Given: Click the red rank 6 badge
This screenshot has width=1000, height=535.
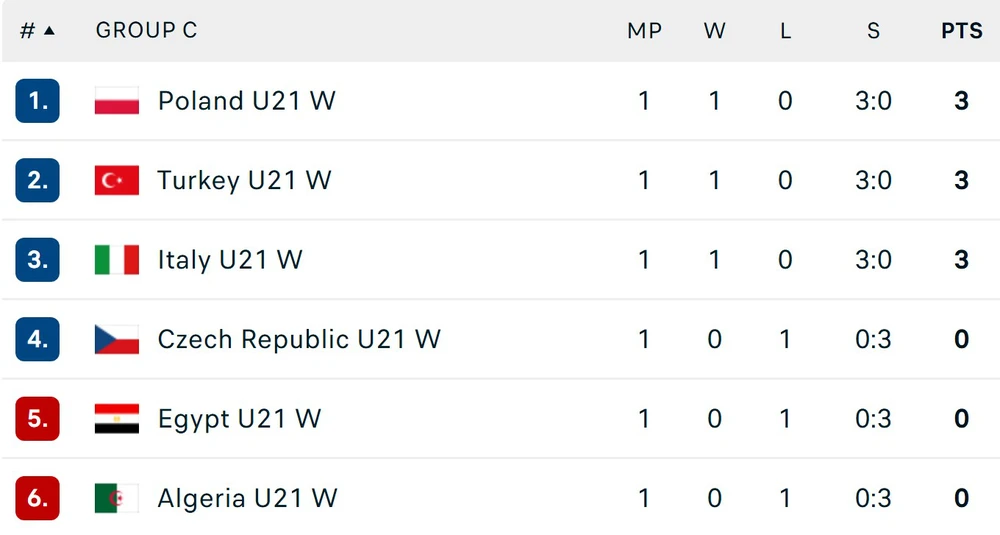Looking at the screenshot, I should click(38, 498).
